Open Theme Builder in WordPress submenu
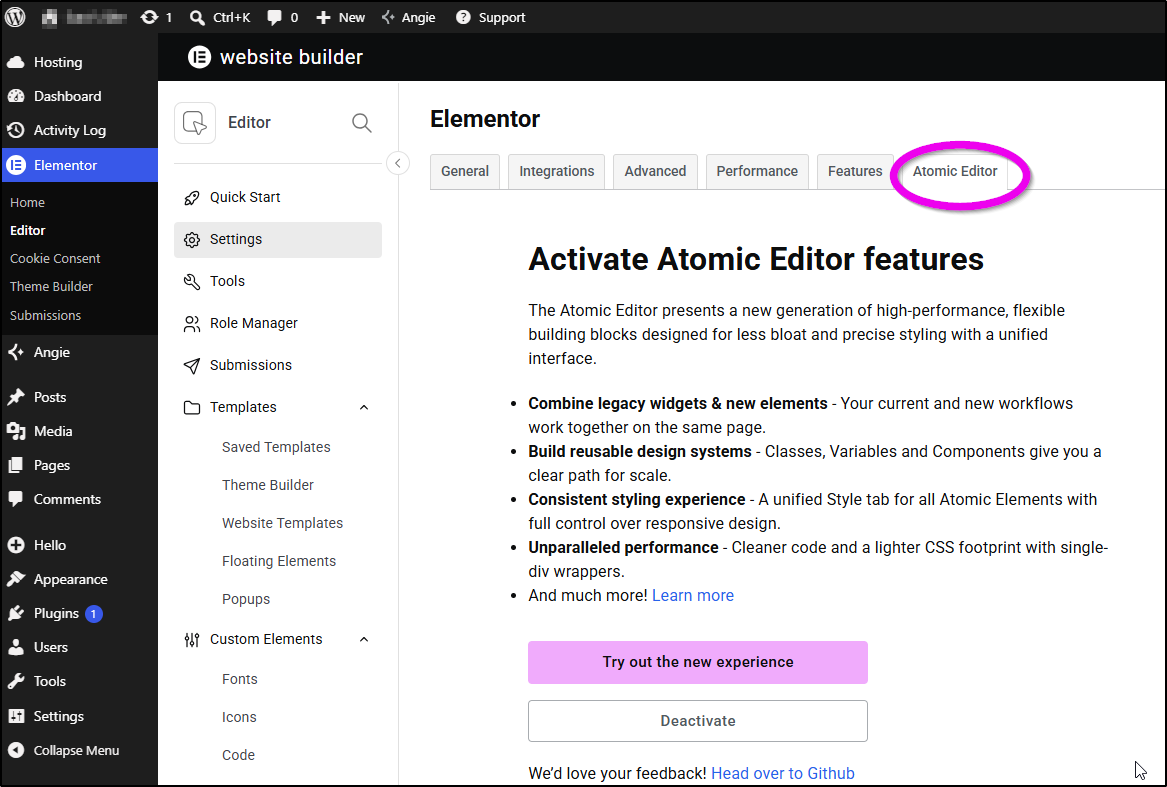1167x787 pixels. (51, 287)
